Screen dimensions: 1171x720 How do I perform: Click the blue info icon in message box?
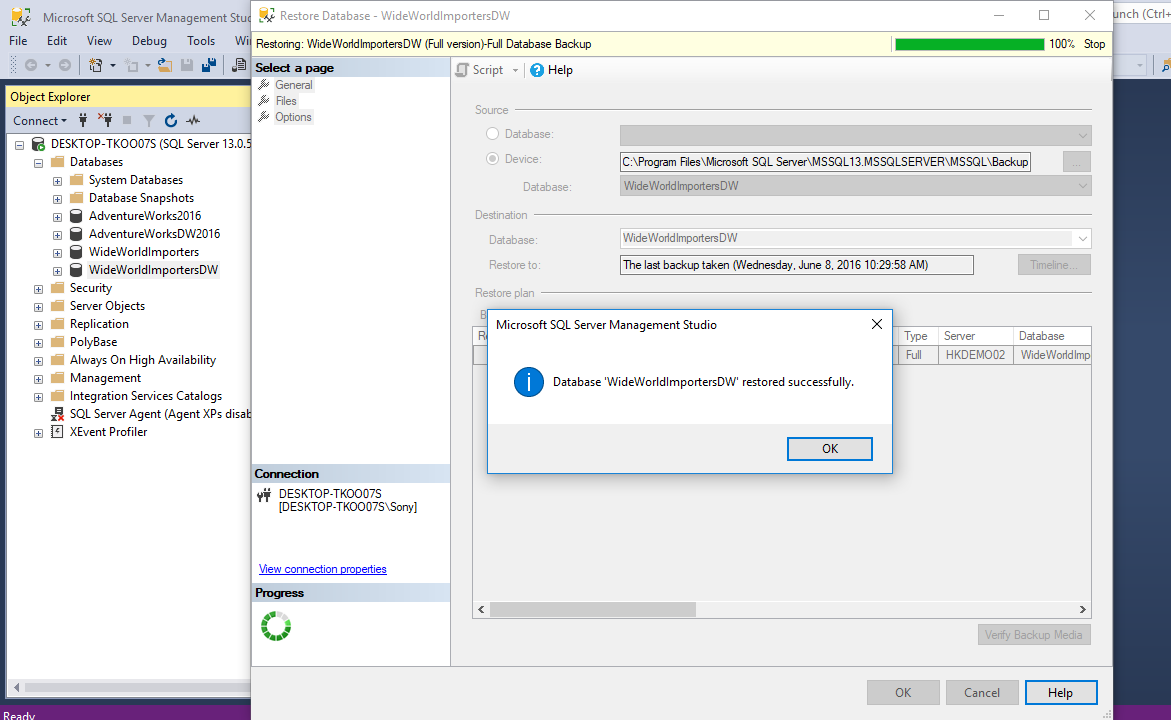529,382
